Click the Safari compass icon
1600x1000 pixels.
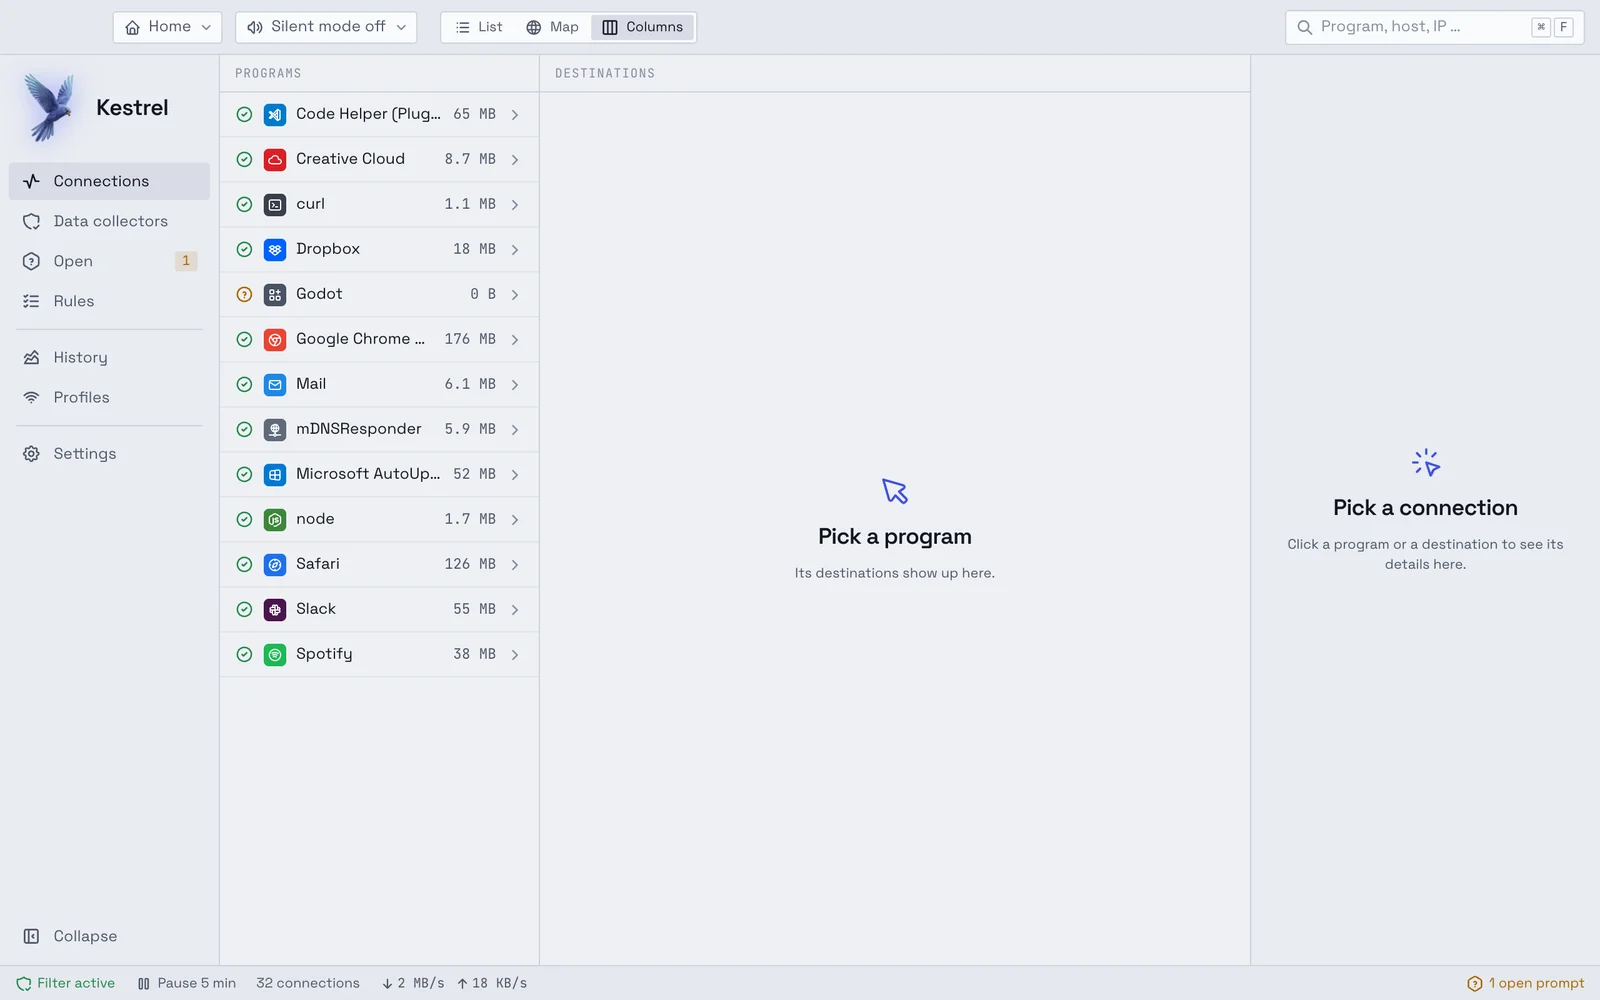275,565
